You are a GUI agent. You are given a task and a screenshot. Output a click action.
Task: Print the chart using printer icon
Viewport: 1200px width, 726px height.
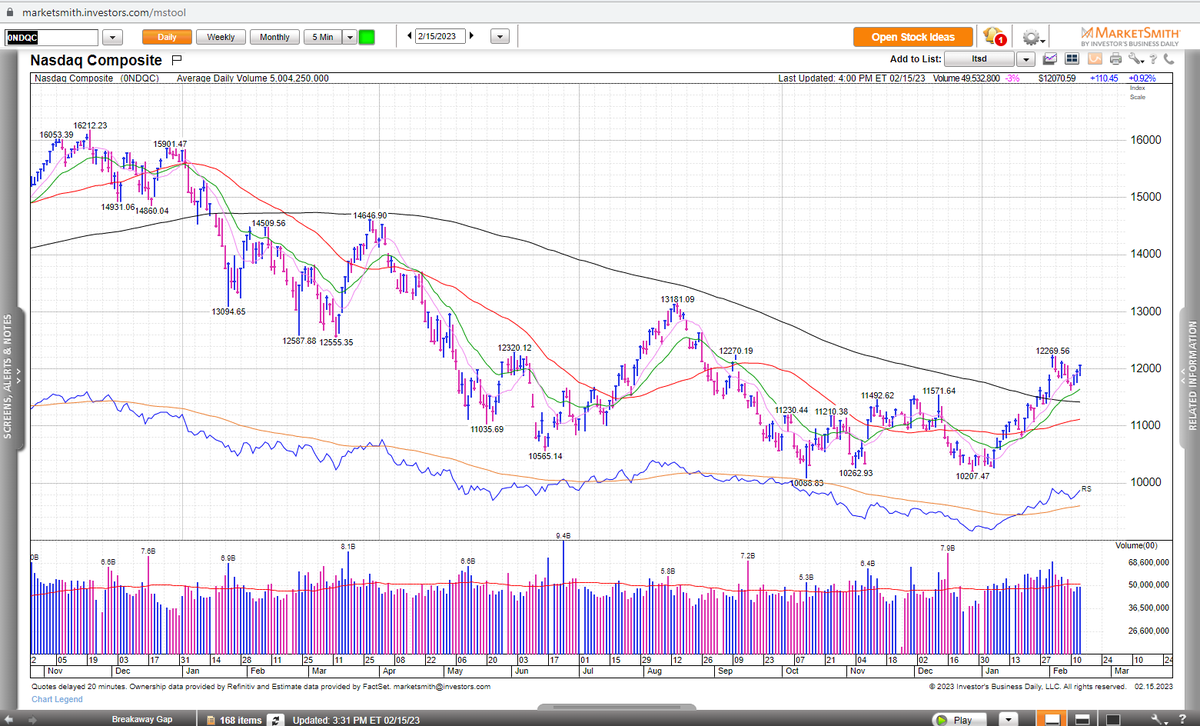[1115, 59]
